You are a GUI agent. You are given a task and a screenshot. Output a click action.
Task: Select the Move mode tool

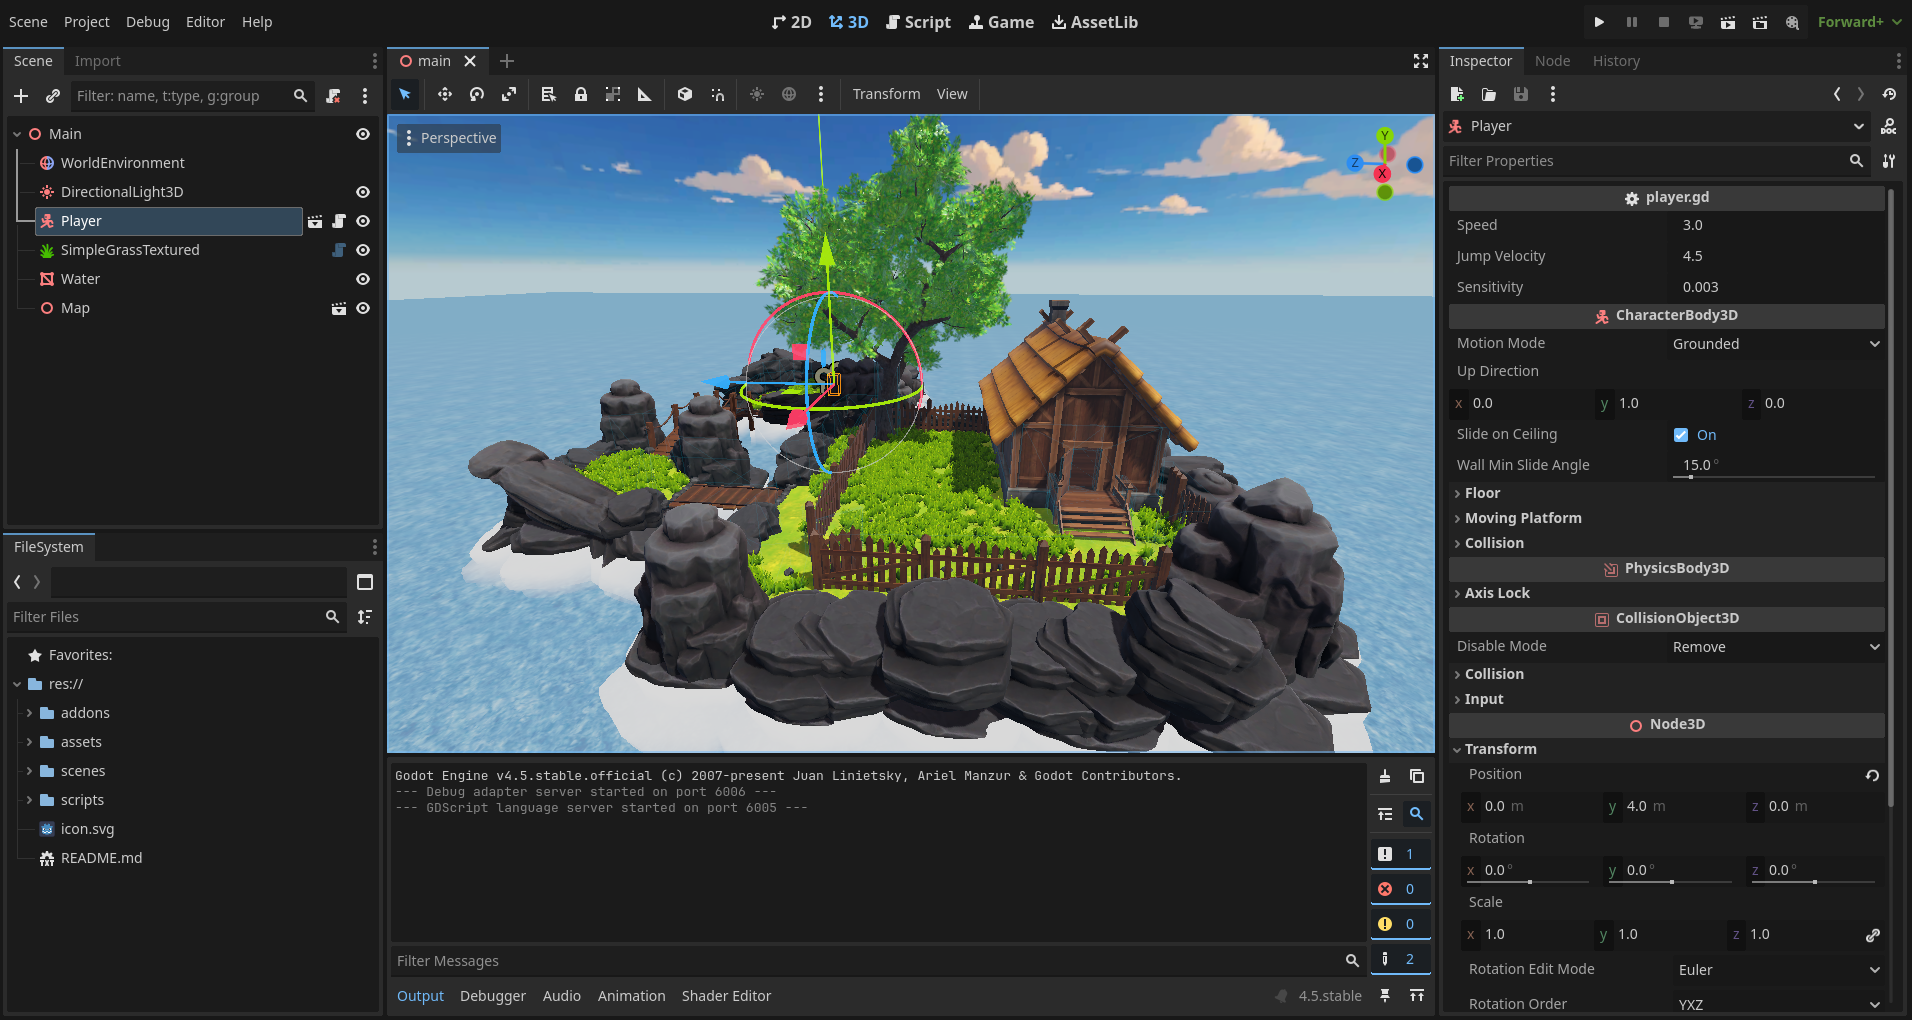[x=444, y=94]
